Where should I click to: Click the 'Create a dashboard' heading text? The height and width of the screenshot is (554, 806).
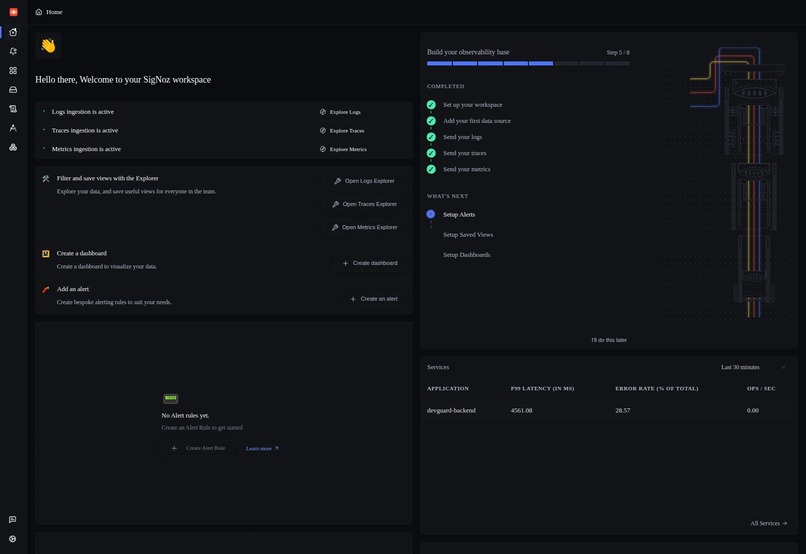coord(82,253)
